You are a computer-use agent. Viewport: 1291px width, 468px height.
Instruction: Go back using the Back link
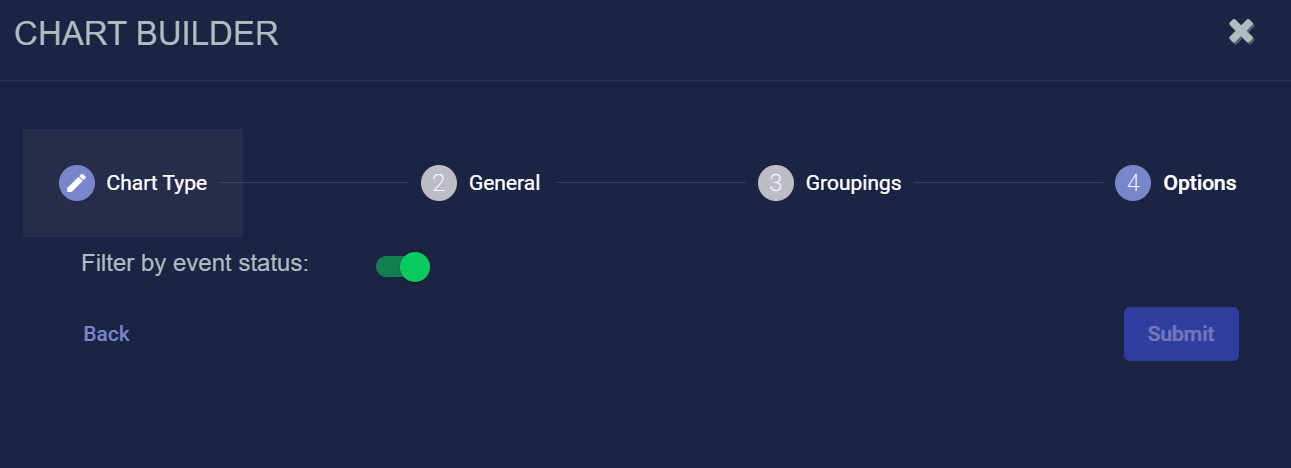point(106,334)
